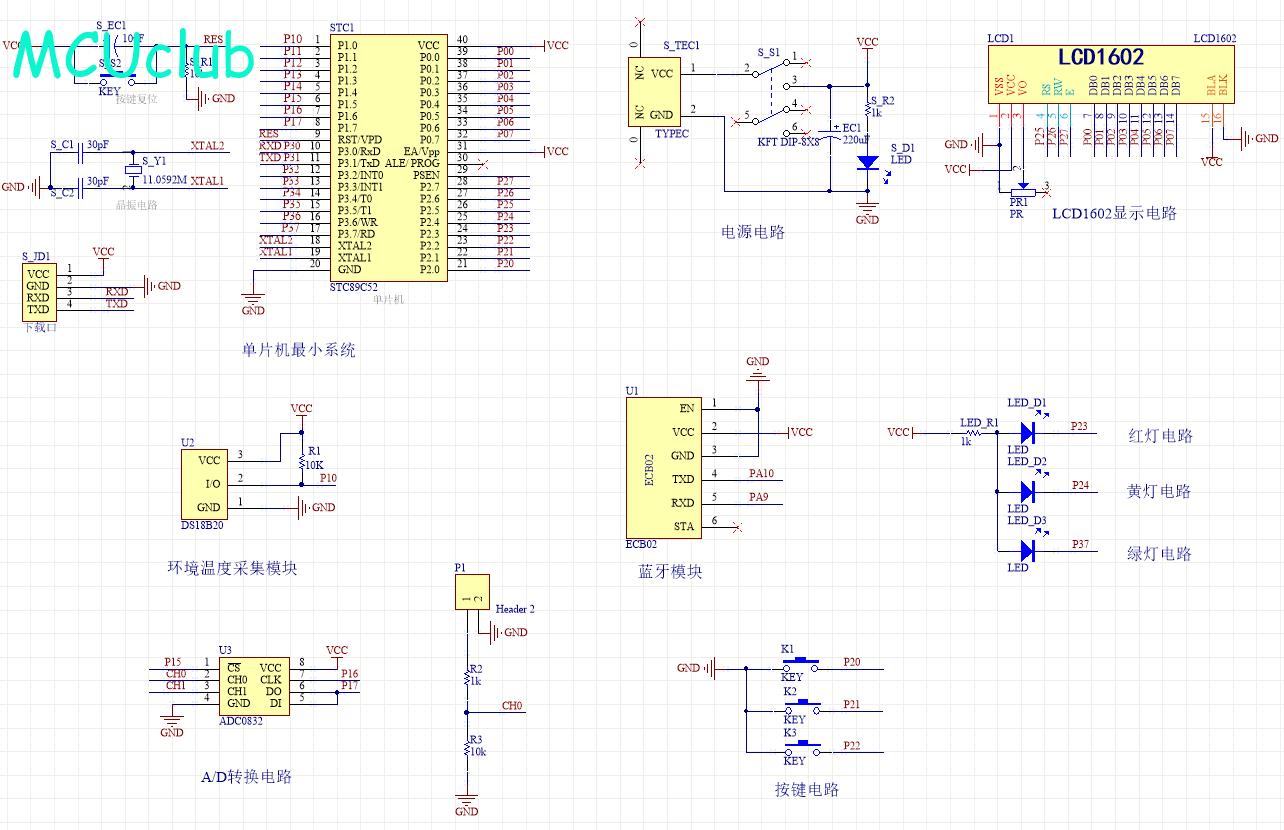
Task: Click the MCUclub watermark logo
Action: [x=135, y=55]
